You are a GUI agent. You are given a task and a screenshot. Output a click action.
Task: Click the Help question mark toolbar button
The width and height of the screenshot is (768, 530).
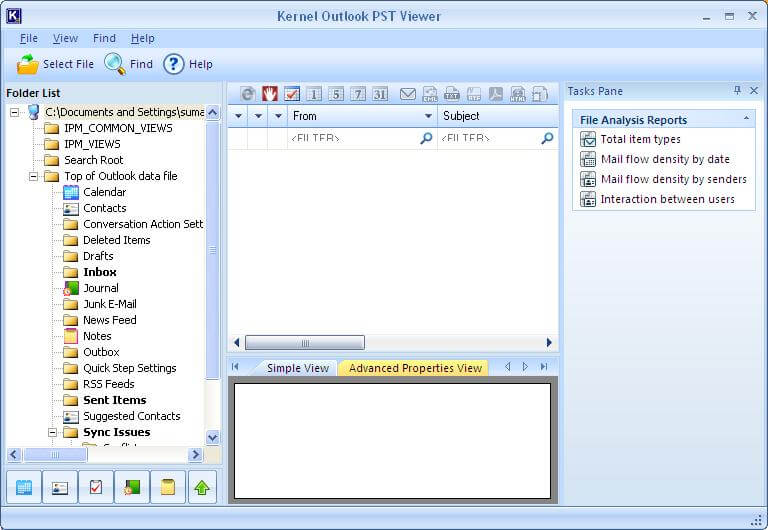coord(188,64)
